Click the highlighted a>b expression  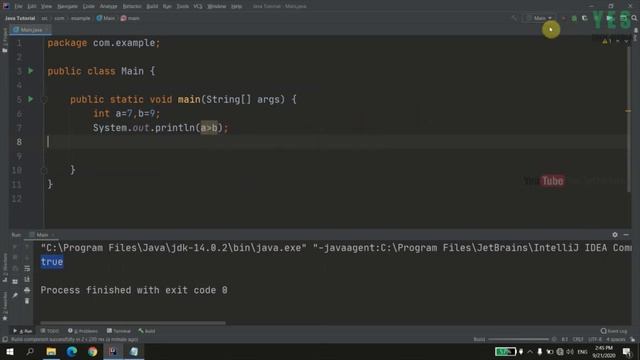[x=209, y=128]
